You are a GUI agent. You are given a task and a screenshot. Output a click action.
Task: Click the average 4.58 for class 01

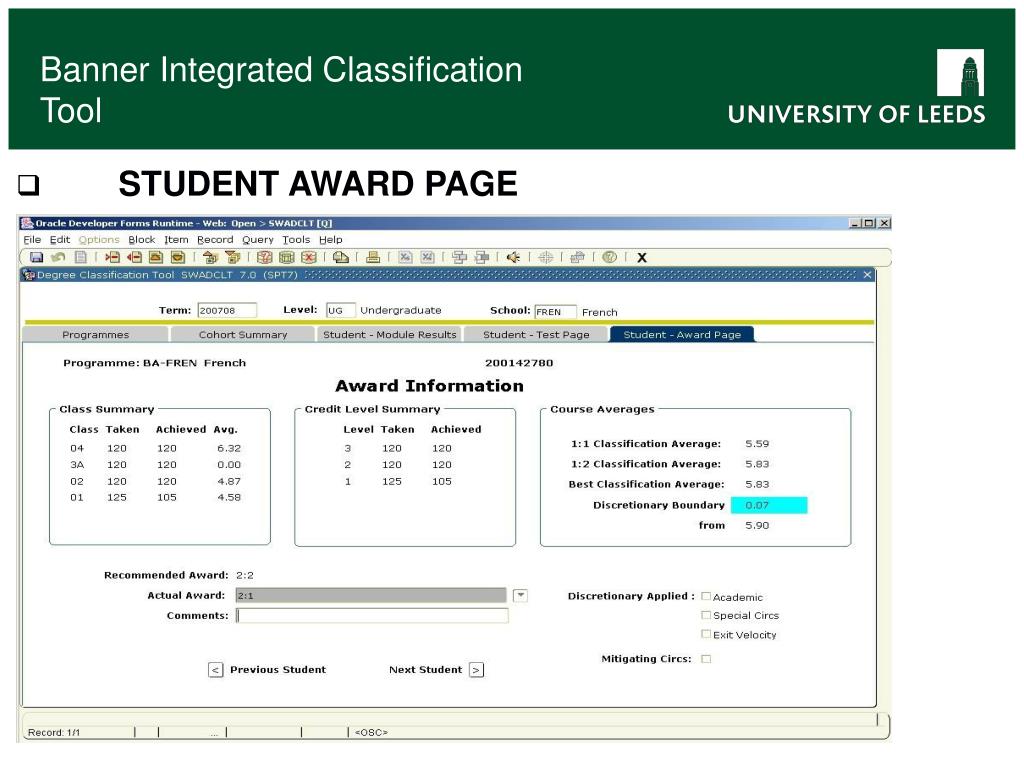tap(229, 498)
